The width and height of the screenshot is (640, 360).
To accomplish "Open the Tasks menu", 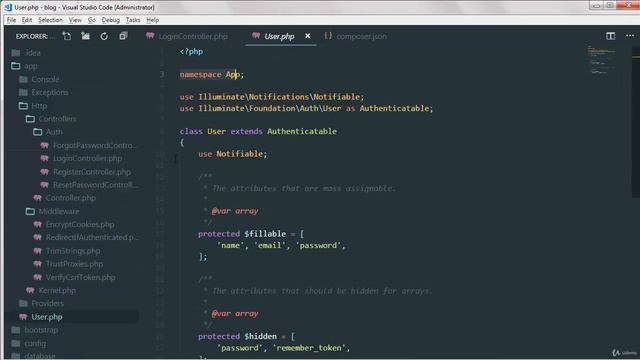I will pyautogui.click(x=133, y=20).
